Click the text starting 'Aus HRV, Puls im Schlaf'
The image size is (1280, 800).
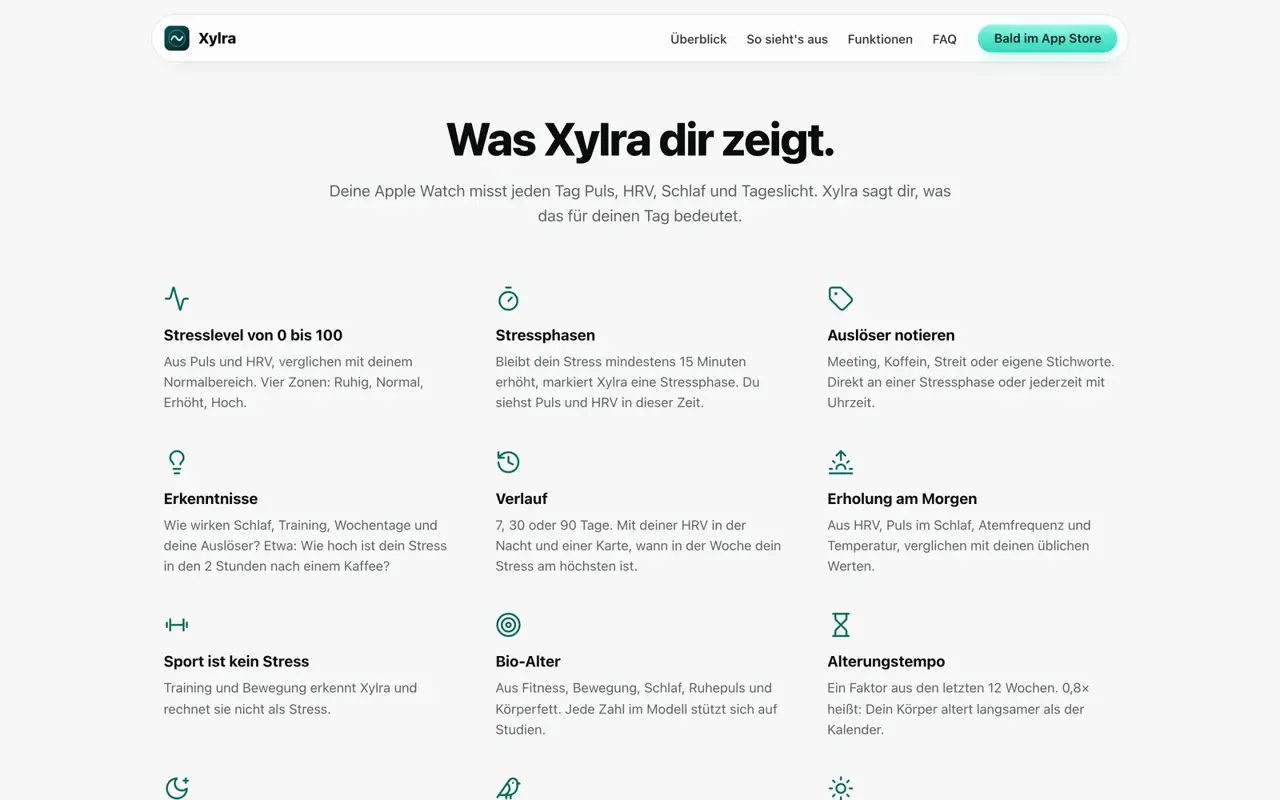(x=959, y=546)
